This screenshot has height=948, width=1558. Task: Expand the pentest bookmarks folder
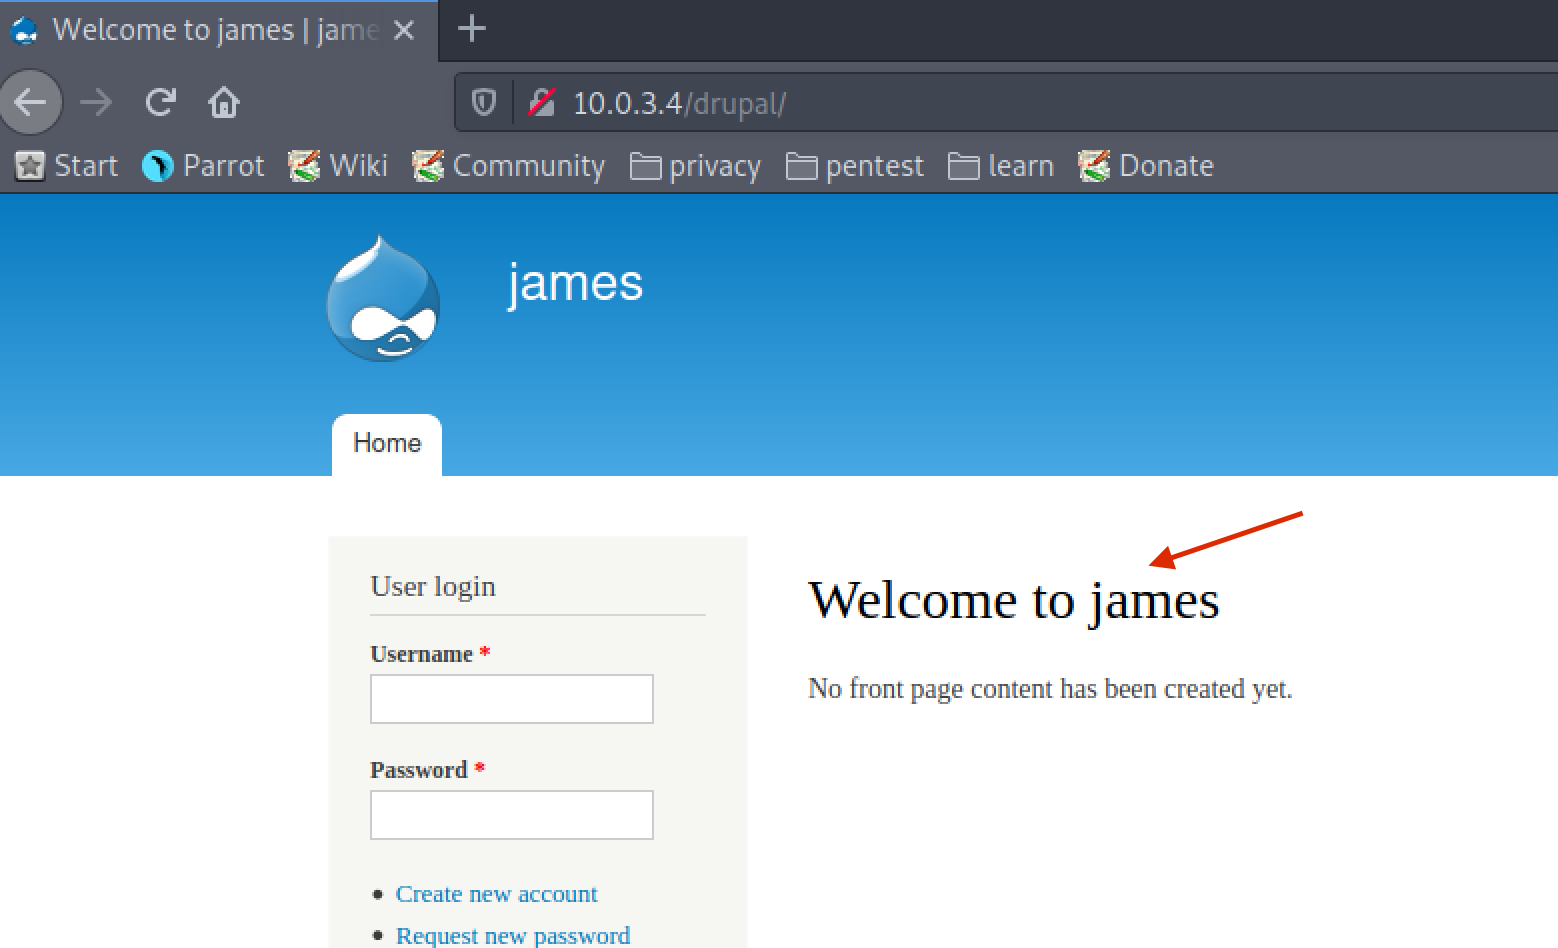click(x=855, y=166)
